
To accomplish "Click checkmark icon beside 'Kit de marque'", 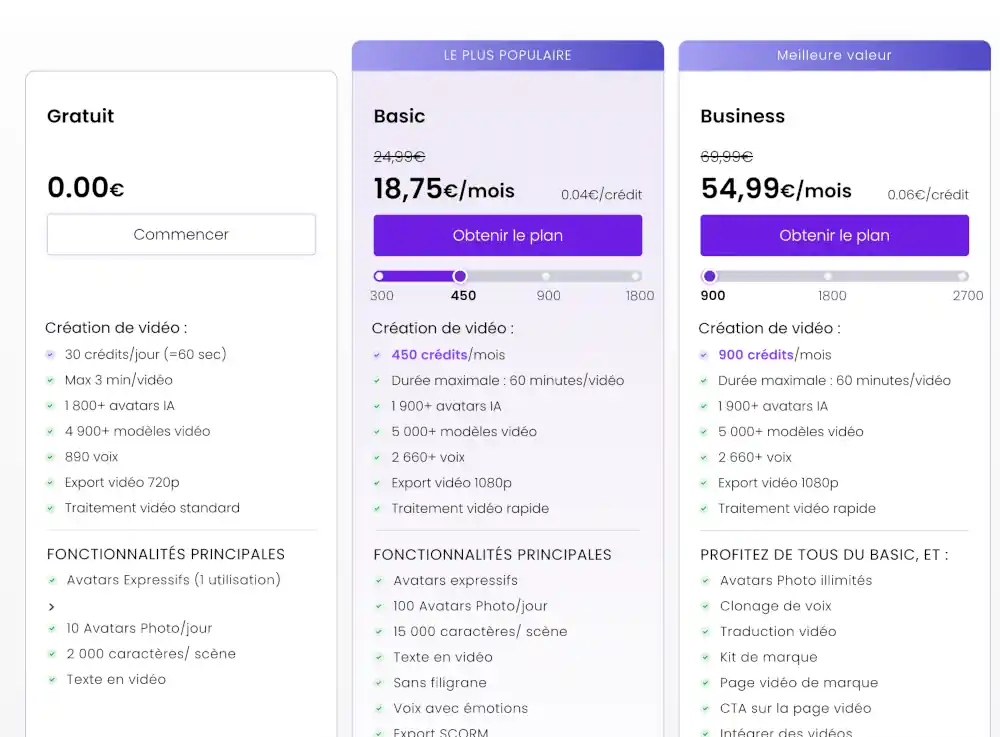I will (x=705, y=657).
